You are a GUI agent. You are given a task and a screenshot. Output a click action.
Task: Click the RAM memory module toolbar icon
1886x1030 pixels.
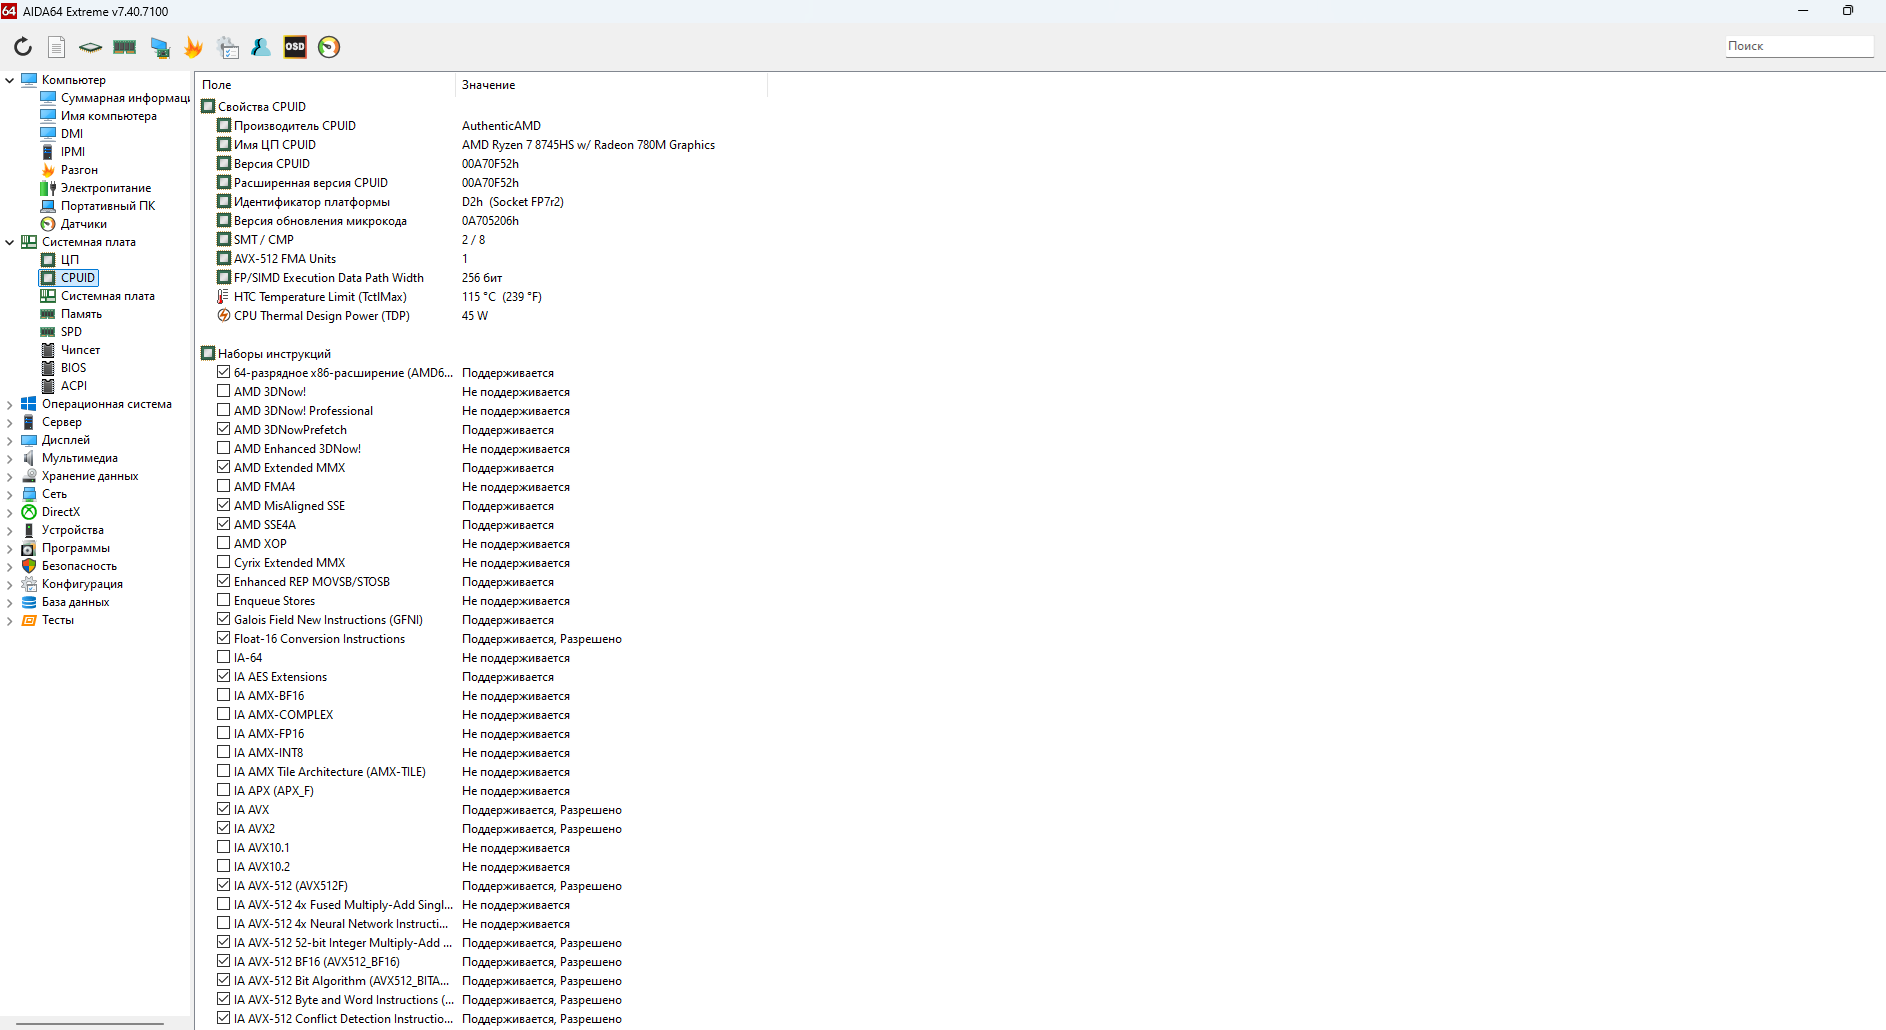[x=125, y=47]
